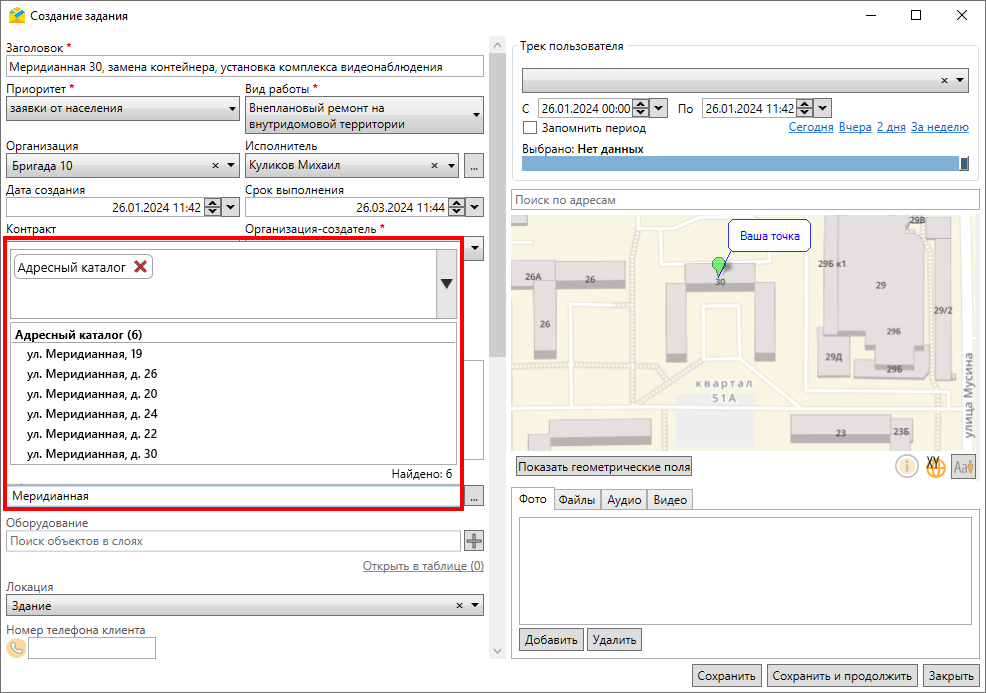Switch to the Файлы tab
Image resolution: width=986 pixels, height=693 pixels.
tap(577, 500)
